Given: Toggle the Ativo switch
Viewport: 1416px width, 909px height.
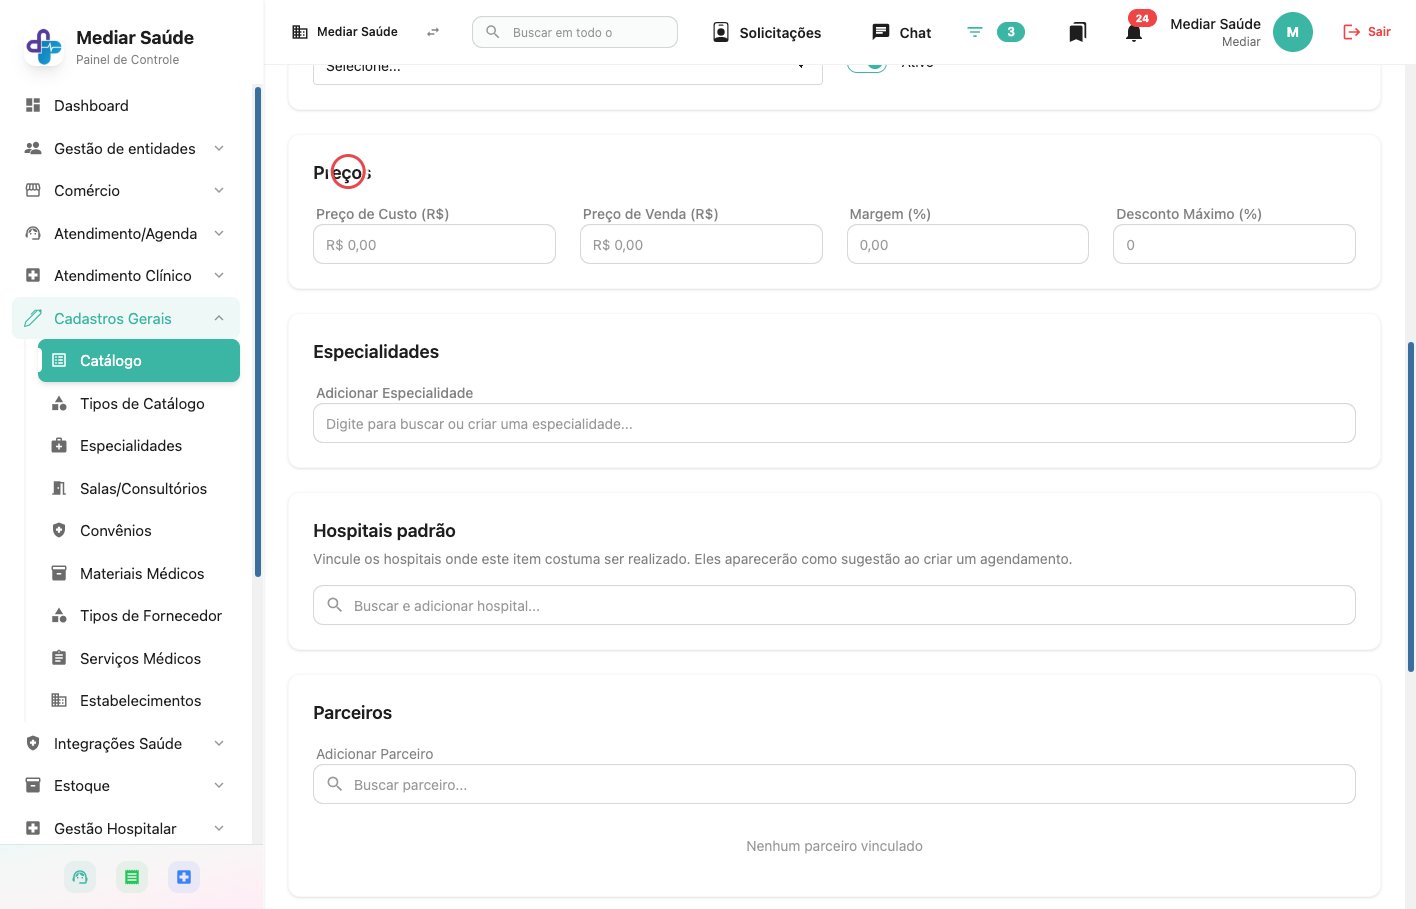Looking at the screenshot, I should click(x=867, y=64).
